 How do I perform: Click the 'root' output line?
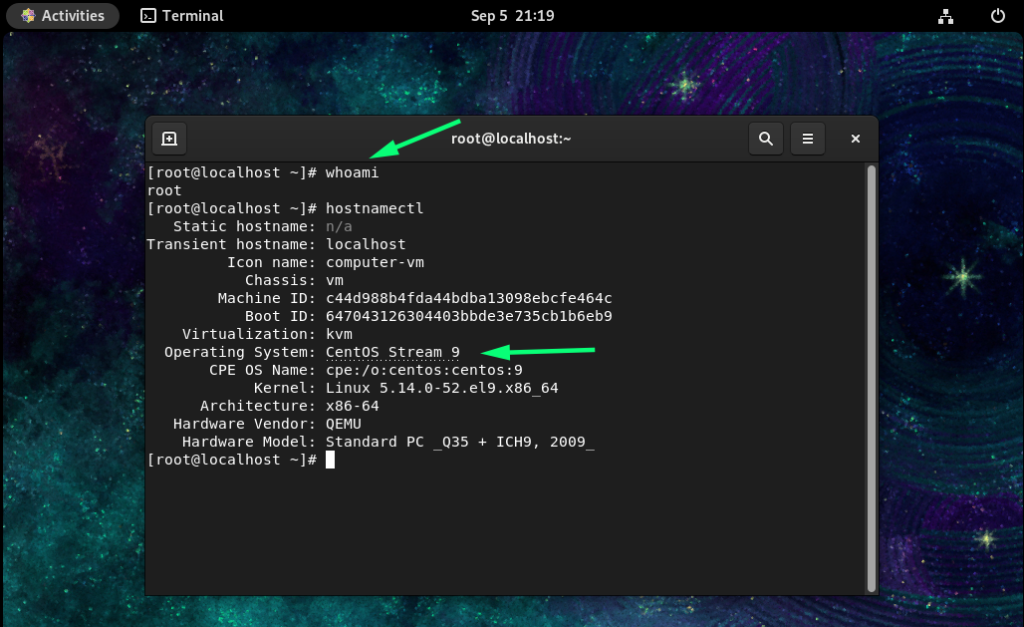point(164,191)
